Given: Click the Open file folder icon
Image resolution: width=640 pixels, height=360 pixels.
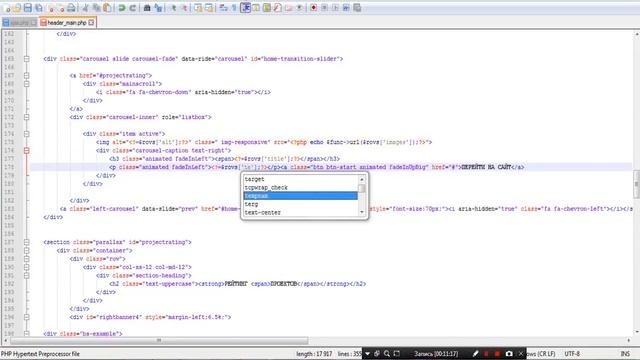Looking at the screenshot, I should coord(17,8).
